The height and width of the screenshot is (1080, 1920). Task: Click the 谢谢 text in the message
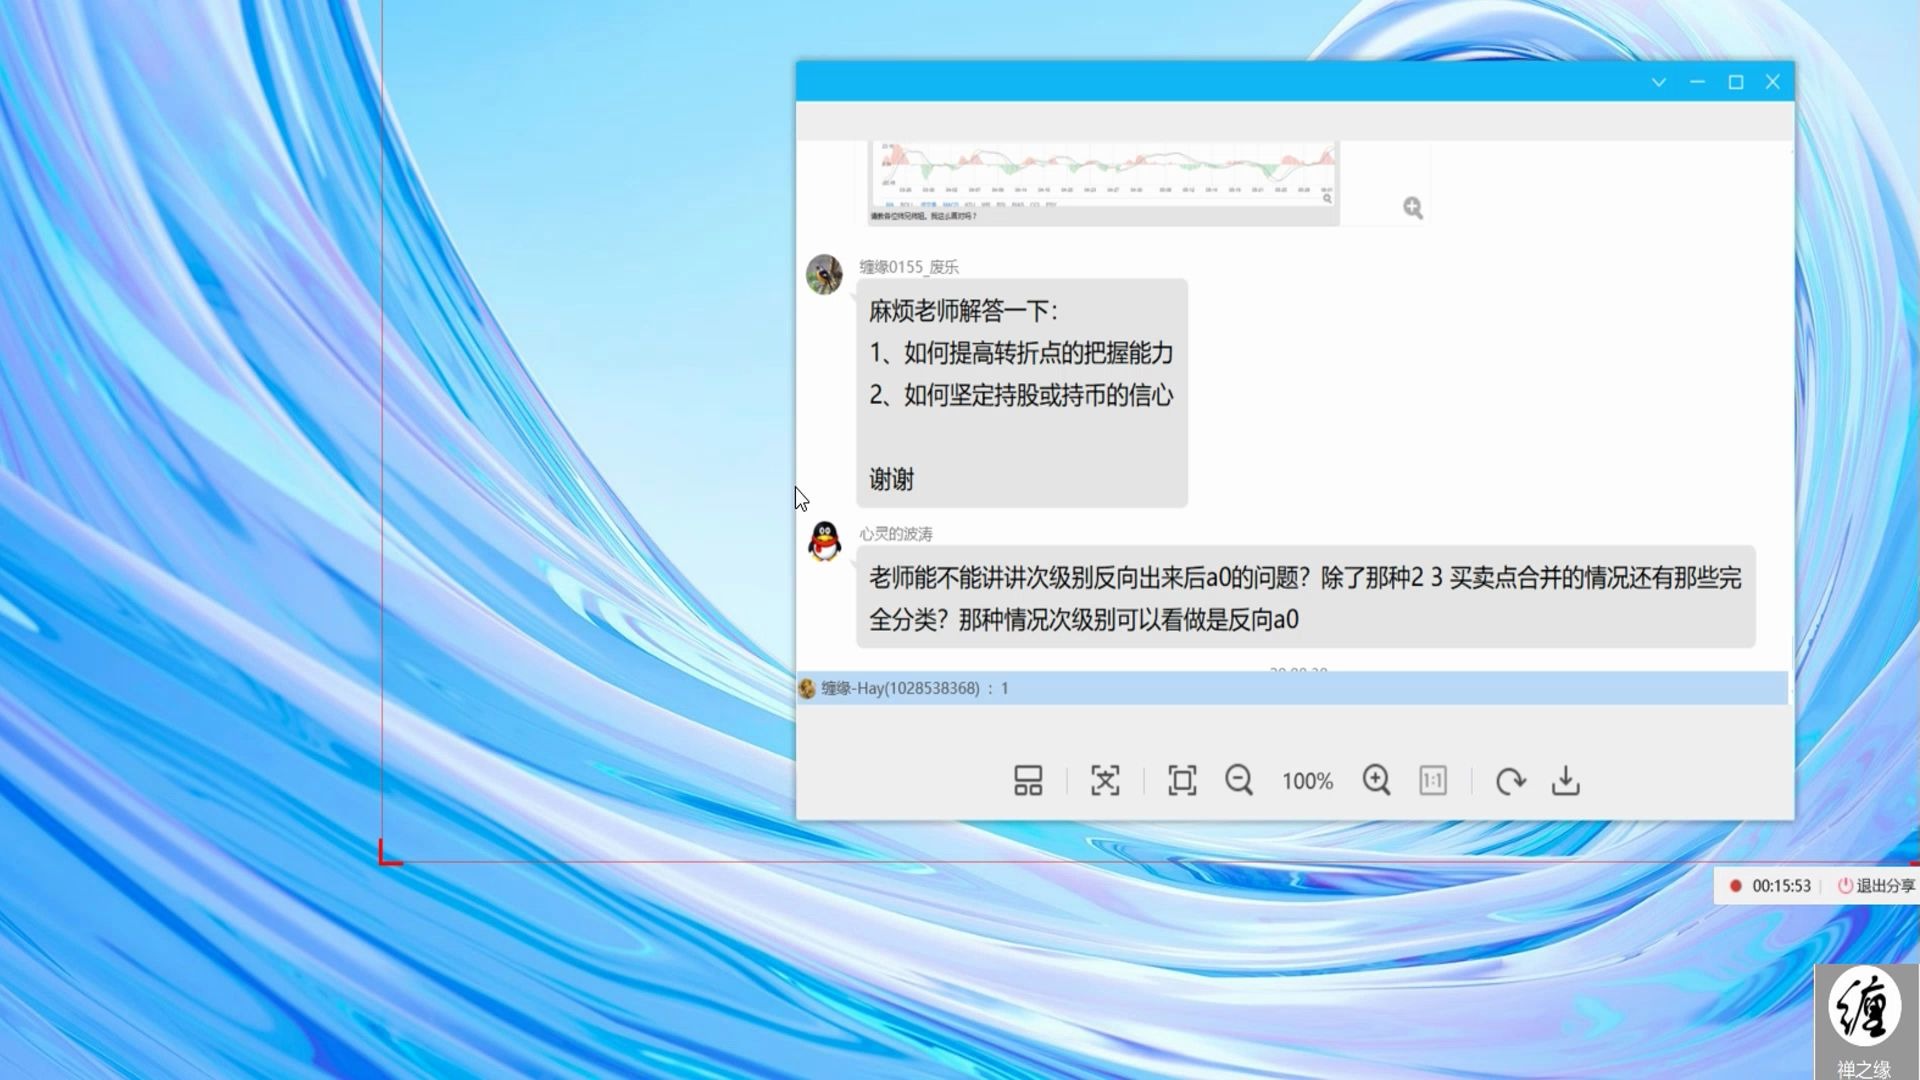tap(891, 480)
